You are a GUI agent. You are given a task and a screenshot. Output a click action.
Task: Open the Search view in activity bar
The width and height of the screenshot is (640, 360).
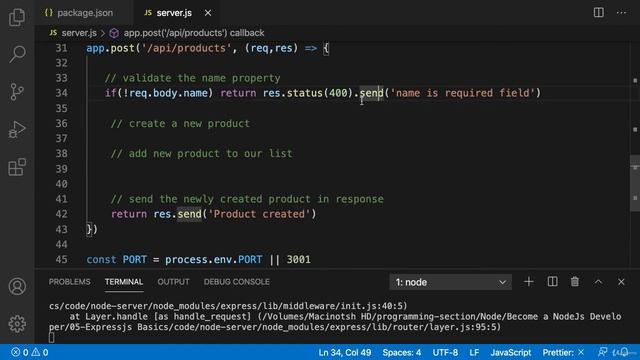point(17,54)
